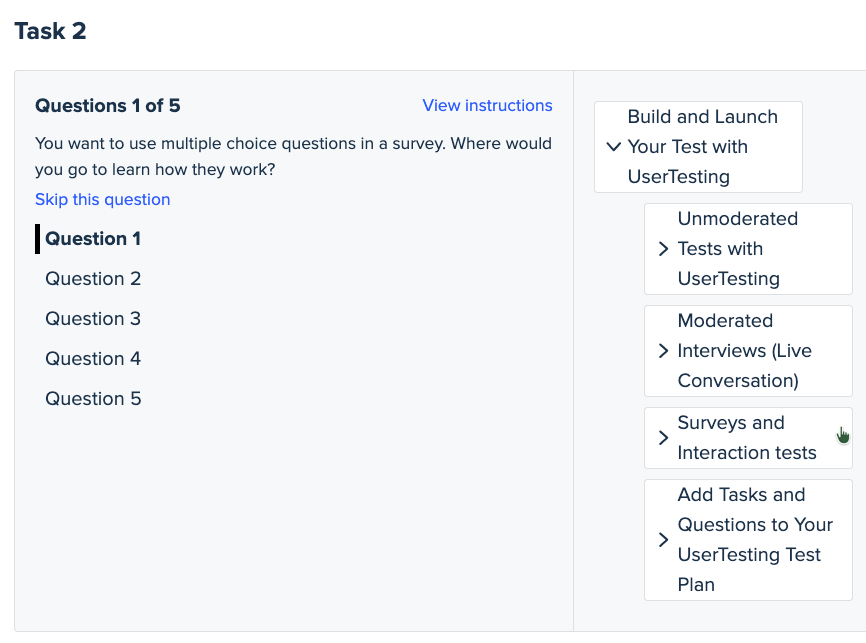866x643 pixels.
Task: Click the arrow next to Add Tasks and Questions
Action: (x=663, y=539)
